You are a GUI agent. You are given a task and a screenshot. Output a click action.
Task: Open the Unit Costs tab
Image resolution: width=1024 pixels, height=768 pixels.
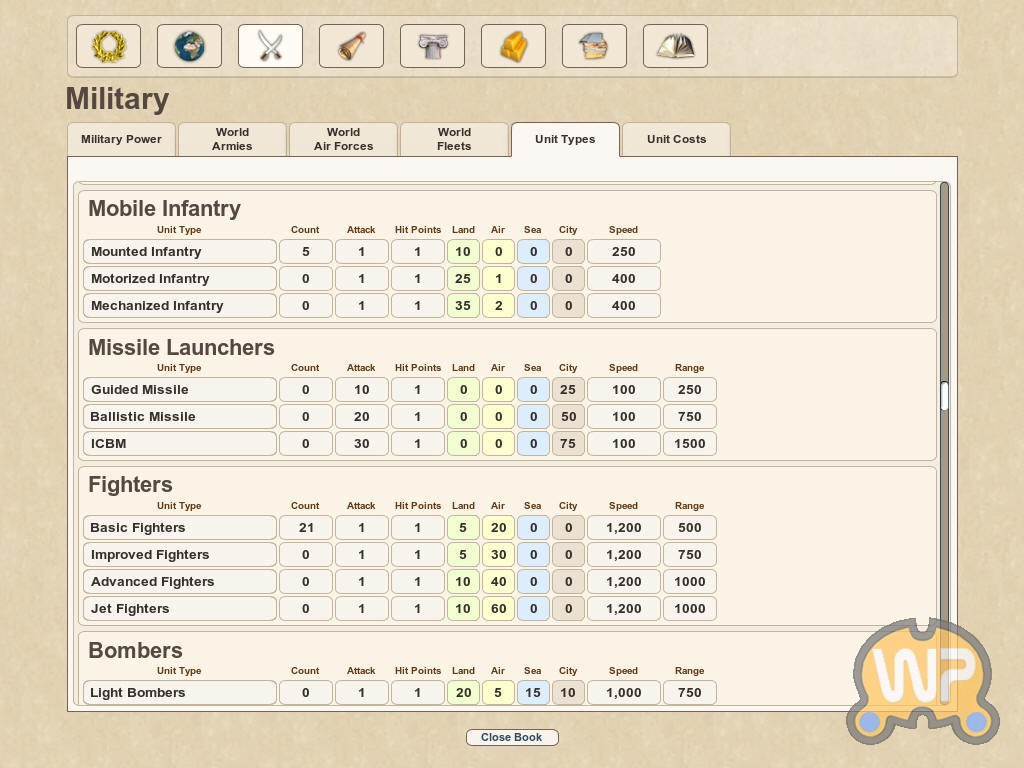coord(676,140)
